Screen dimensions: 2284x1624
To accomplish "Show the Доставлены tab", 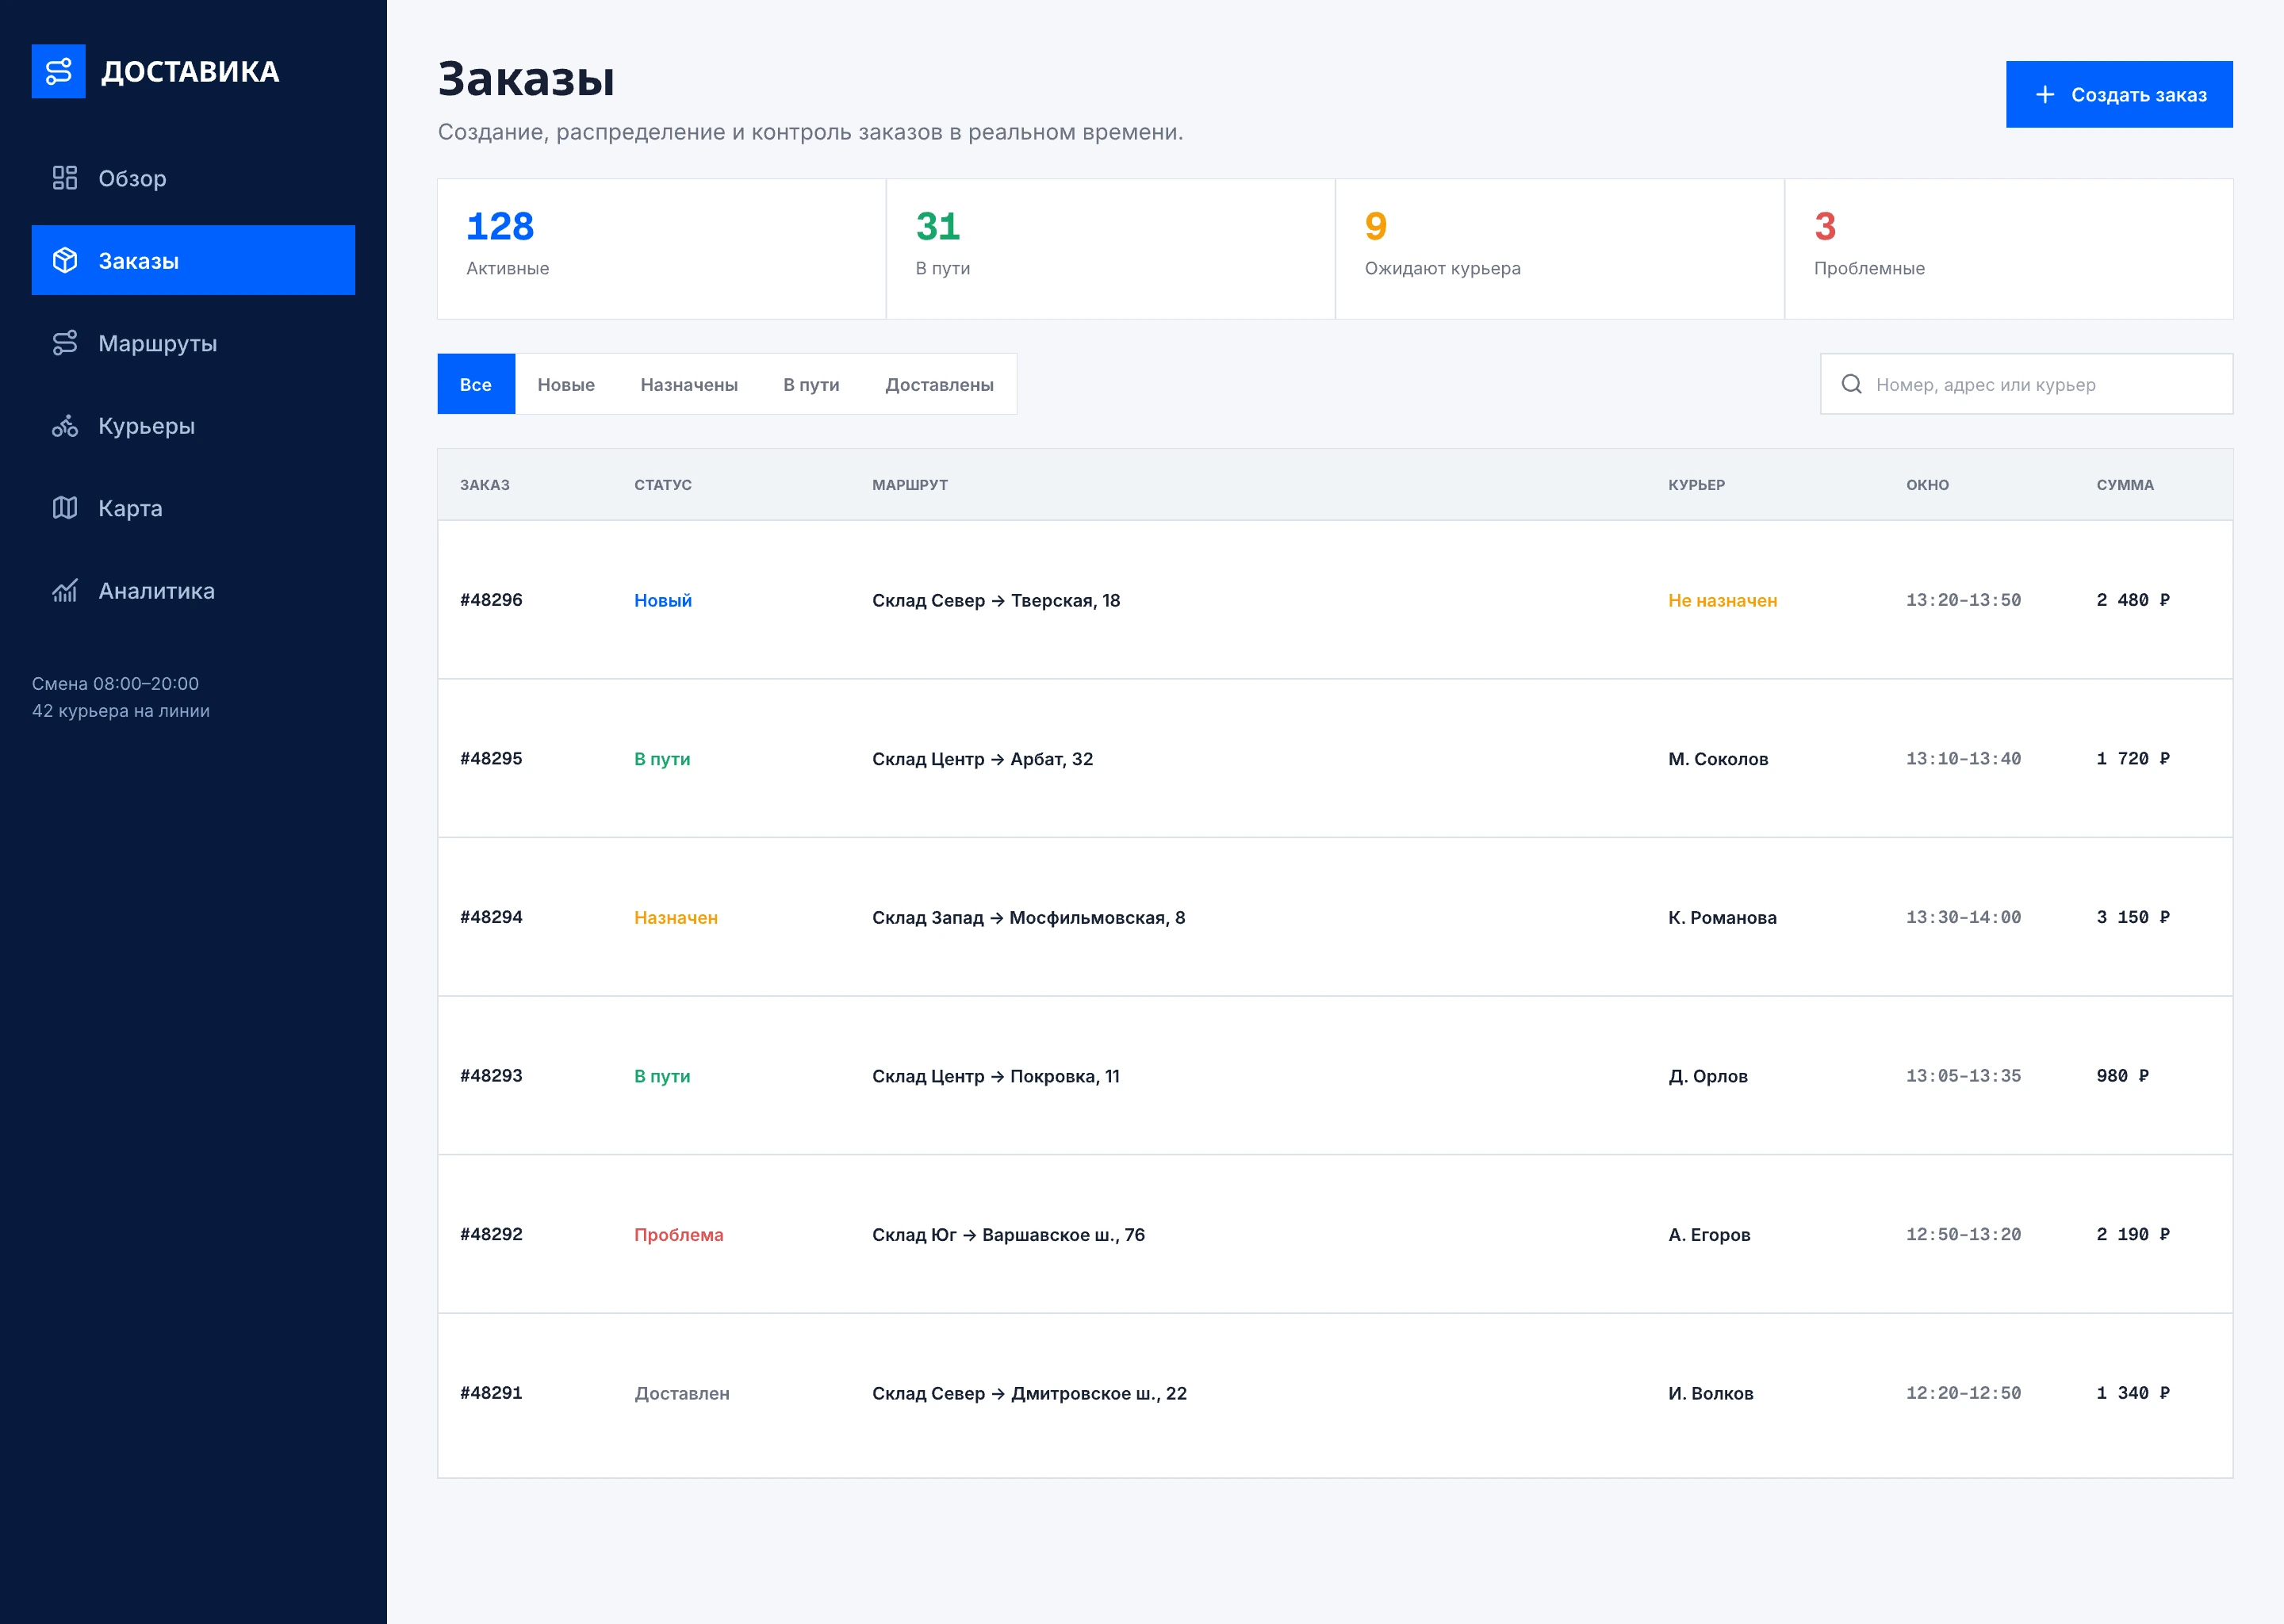I will point(939,384).
